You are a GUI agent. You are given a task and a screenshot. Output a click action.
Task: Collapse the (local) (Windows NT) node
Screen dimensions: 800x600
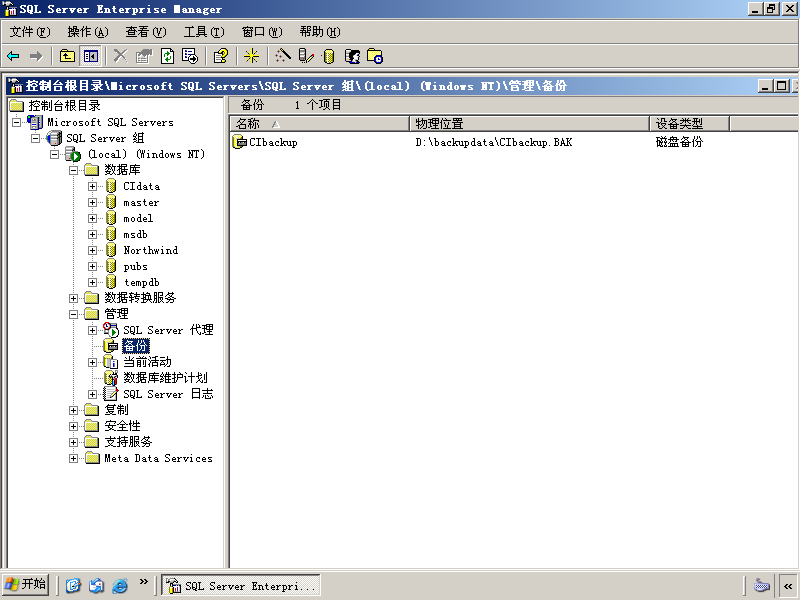click(x=55, y=154)
